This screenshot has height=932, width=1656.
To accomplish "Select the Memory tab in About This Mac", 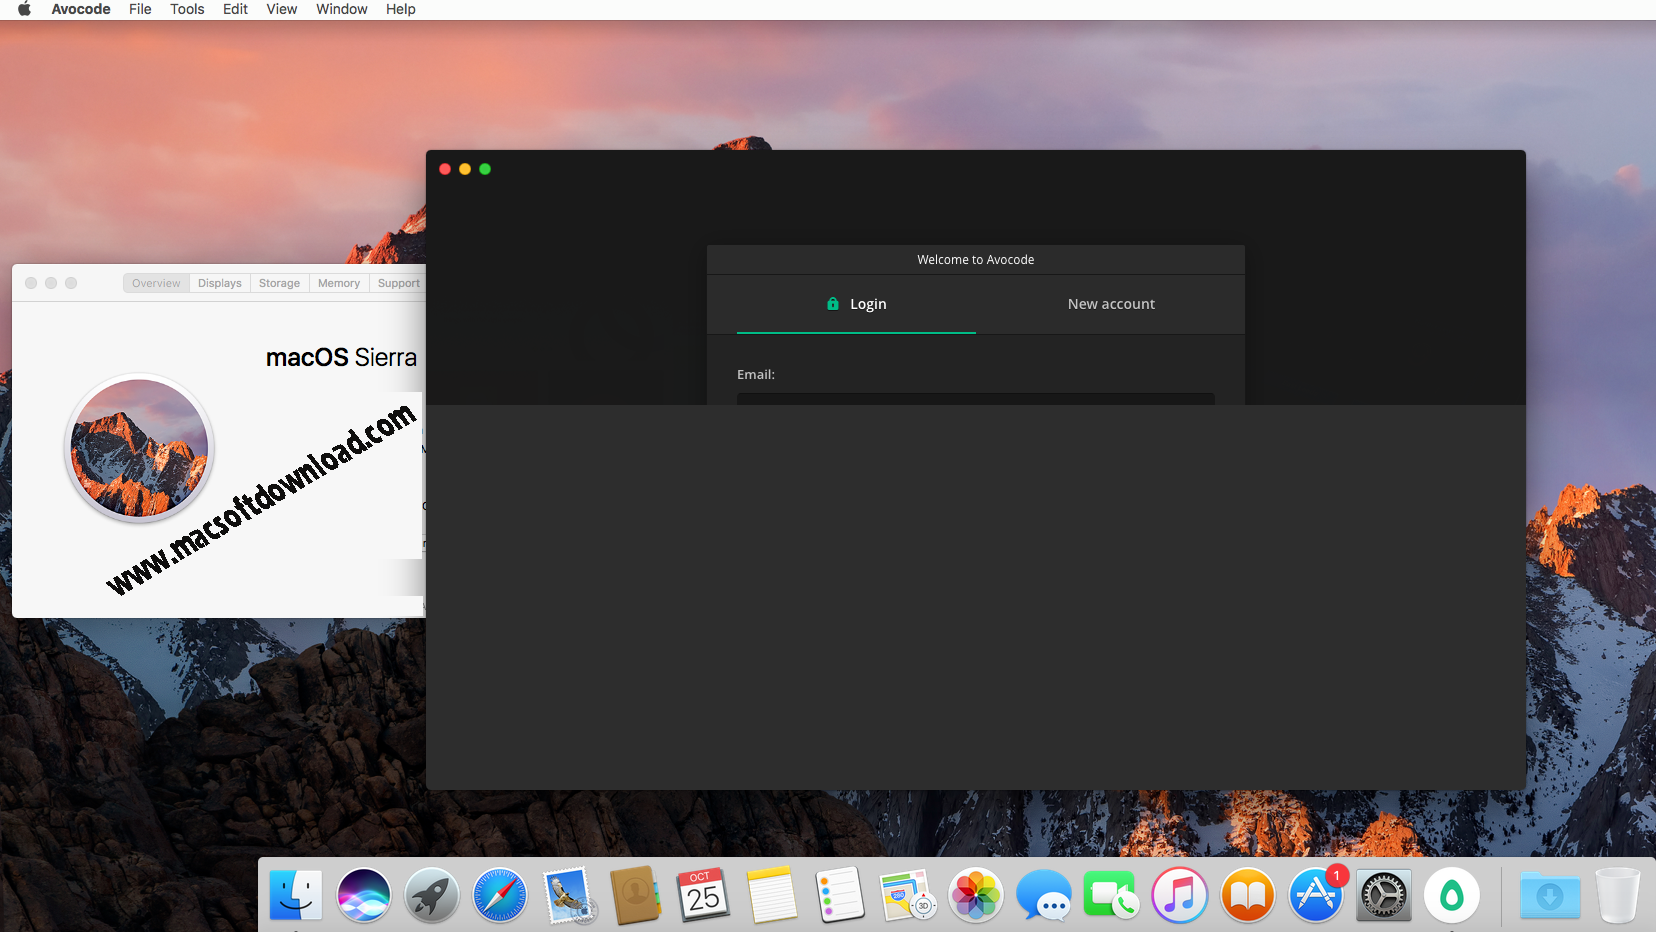I will click(339, 283).
